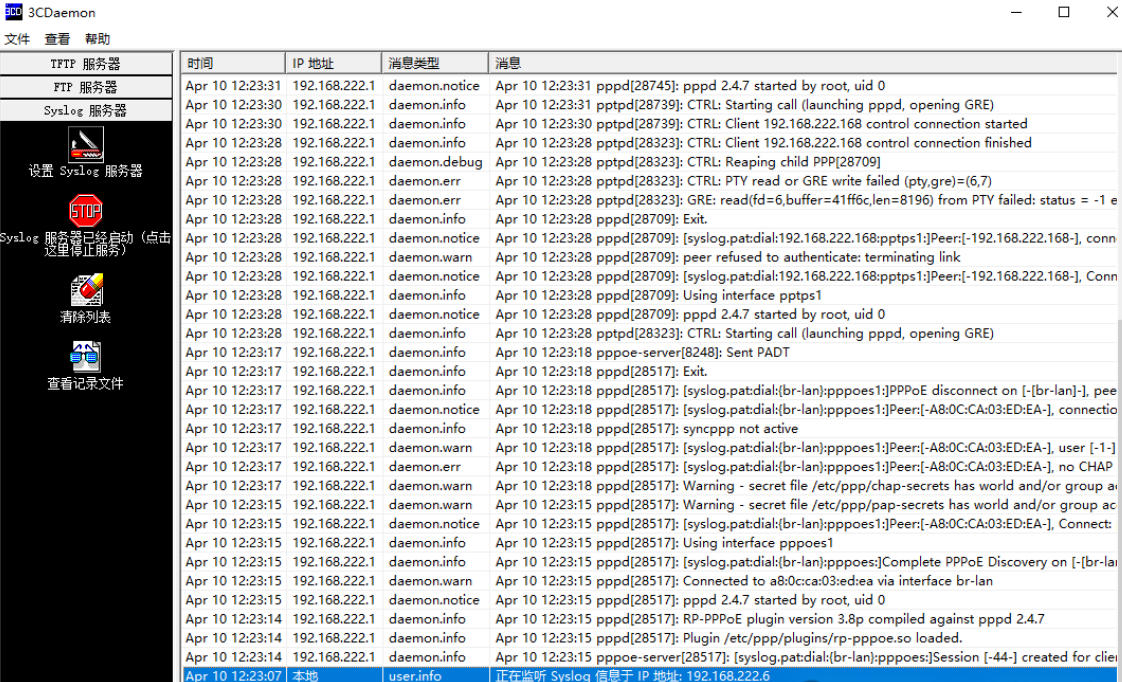Screen dimensions: 1122x682
Task: Expand the TFTP 服务器 panel
Action: pos(86,64)
